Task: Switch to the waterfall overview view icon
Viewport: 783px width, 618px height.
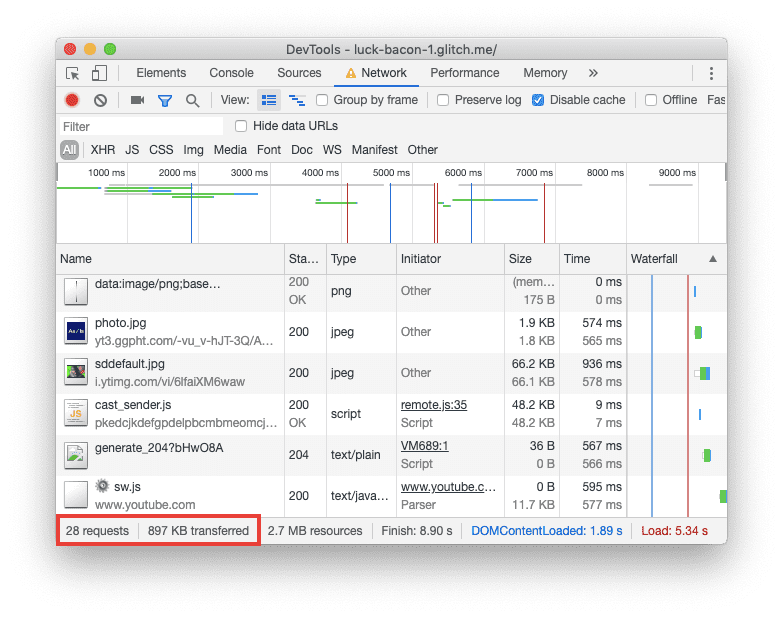Action: (297, 100)
